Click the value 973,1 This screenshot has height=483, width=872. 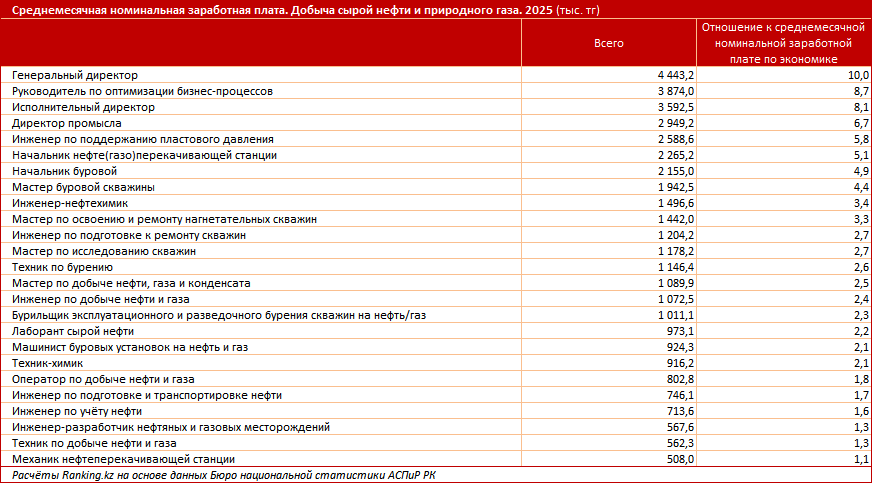[x=680, y=331]
